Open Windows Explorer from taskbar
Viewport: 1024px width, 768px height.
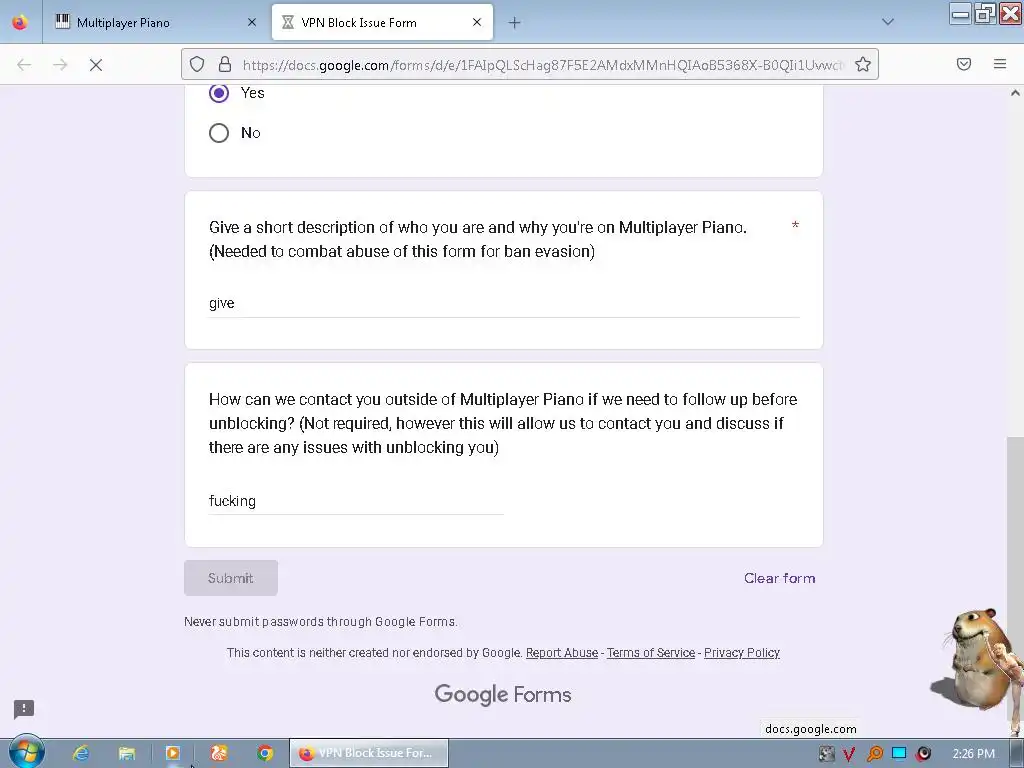pos(127,753)
